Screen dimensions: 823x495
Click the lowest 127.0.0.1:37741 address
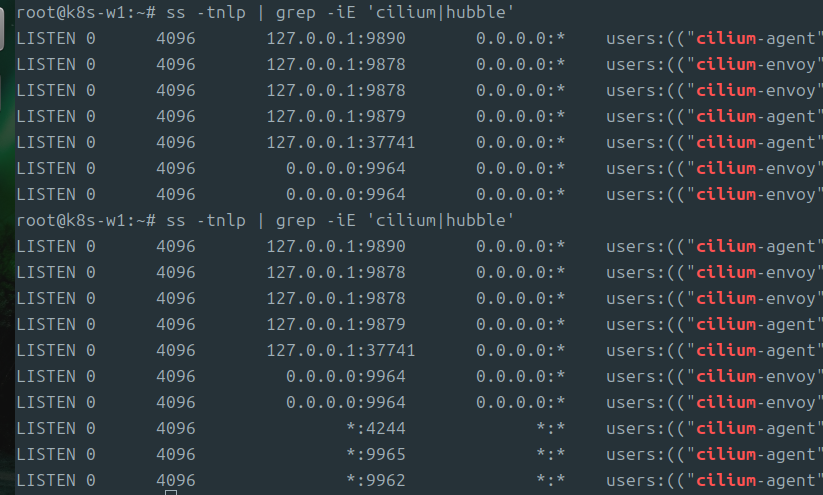pyautogui.click(x=341, y=351)
